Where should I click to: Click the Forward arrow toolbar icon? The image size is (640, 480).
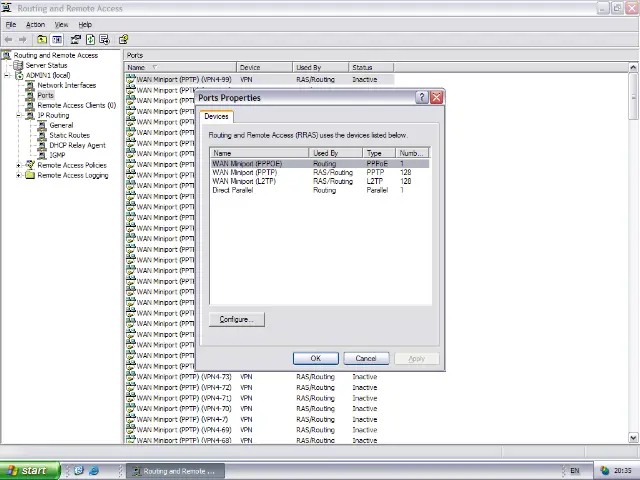point(22,40)
